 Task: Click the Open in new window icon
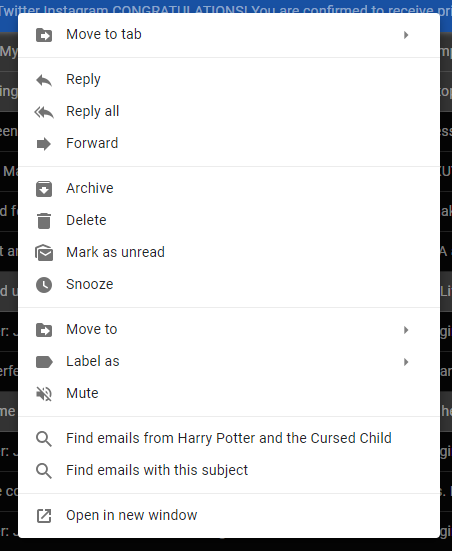[44, 516]
